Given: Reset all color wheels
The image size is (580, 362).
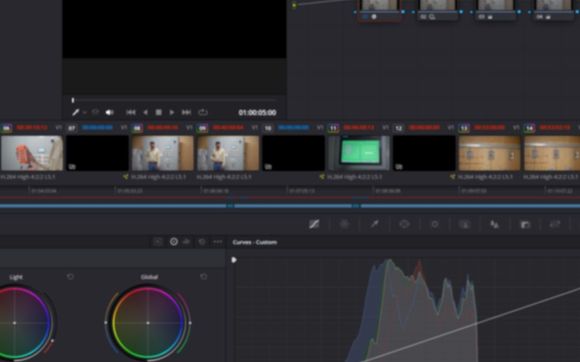Looking at the screenshot, I should 202,242.
